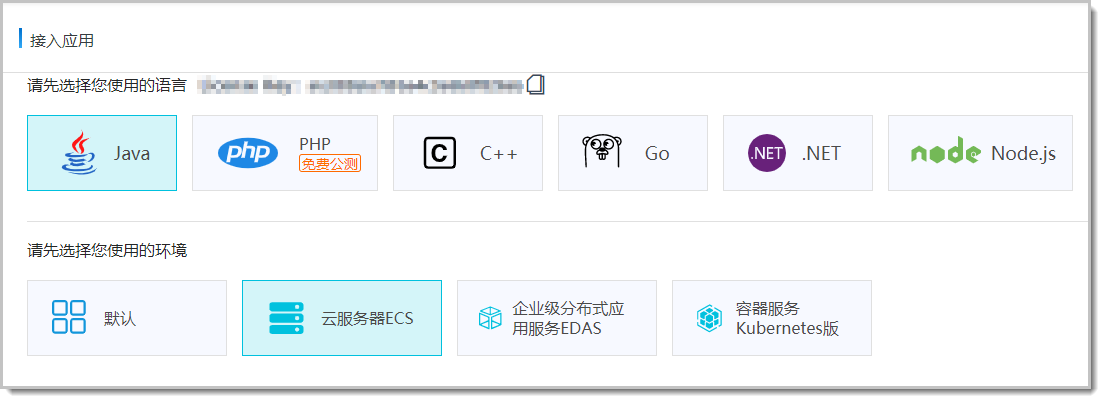1104x402 pixels.
Task: Select the Java language card
Action: 102,153
